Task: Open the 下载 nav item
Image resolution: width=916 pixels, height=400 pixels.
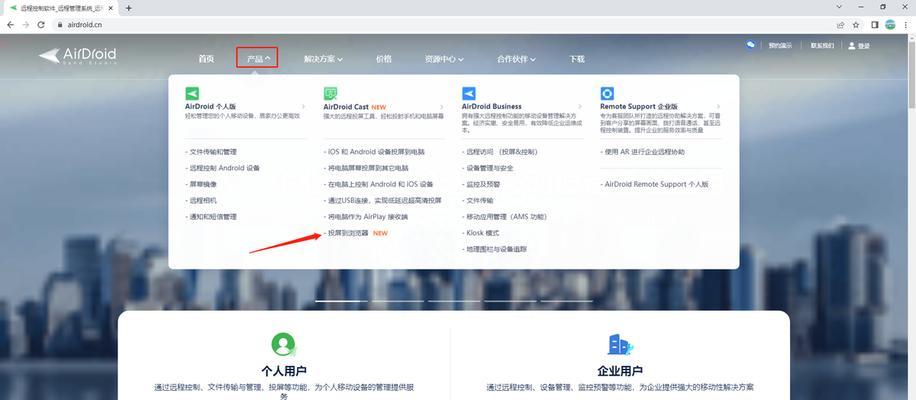Action: click(577, 59)
